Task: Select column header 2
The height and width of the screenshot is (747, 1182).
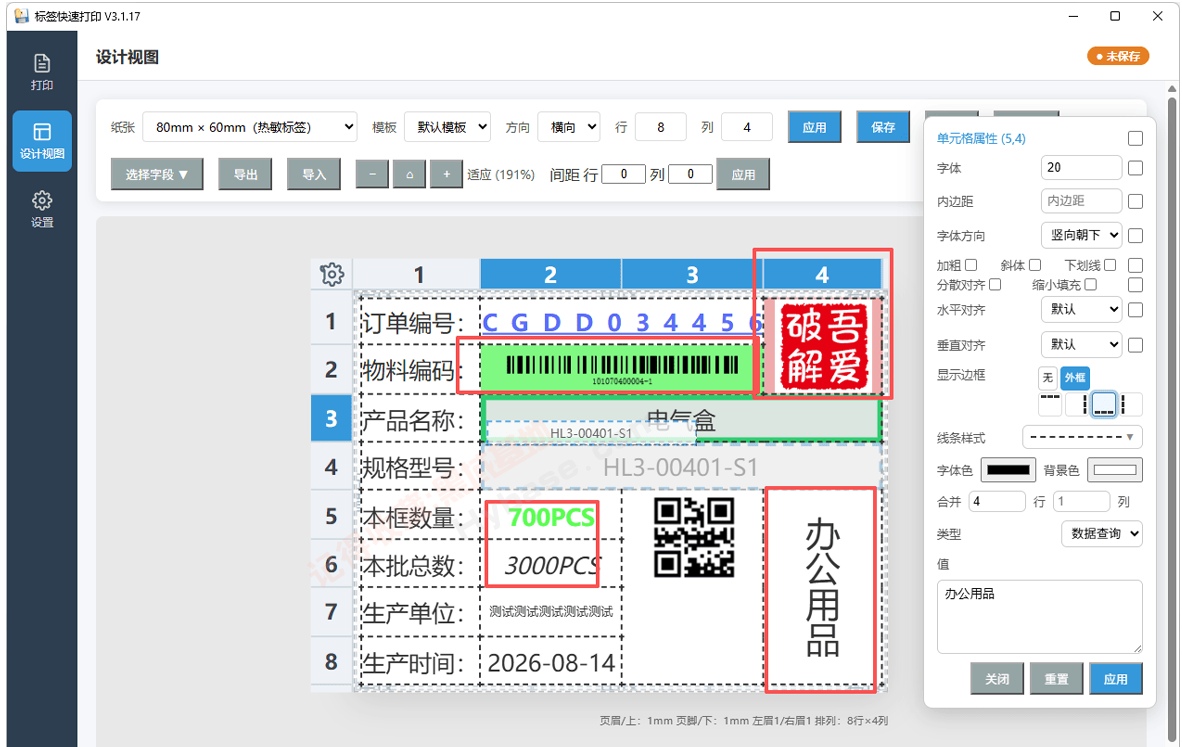Action: 550,274
